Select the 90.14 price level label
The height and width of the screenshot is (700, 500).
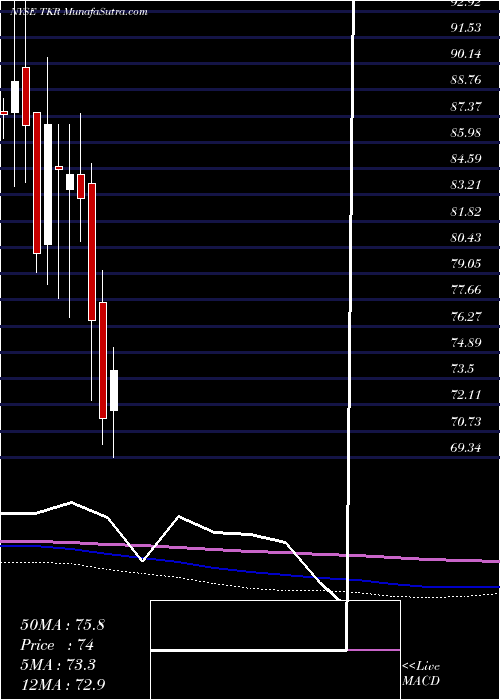(466, 54)
